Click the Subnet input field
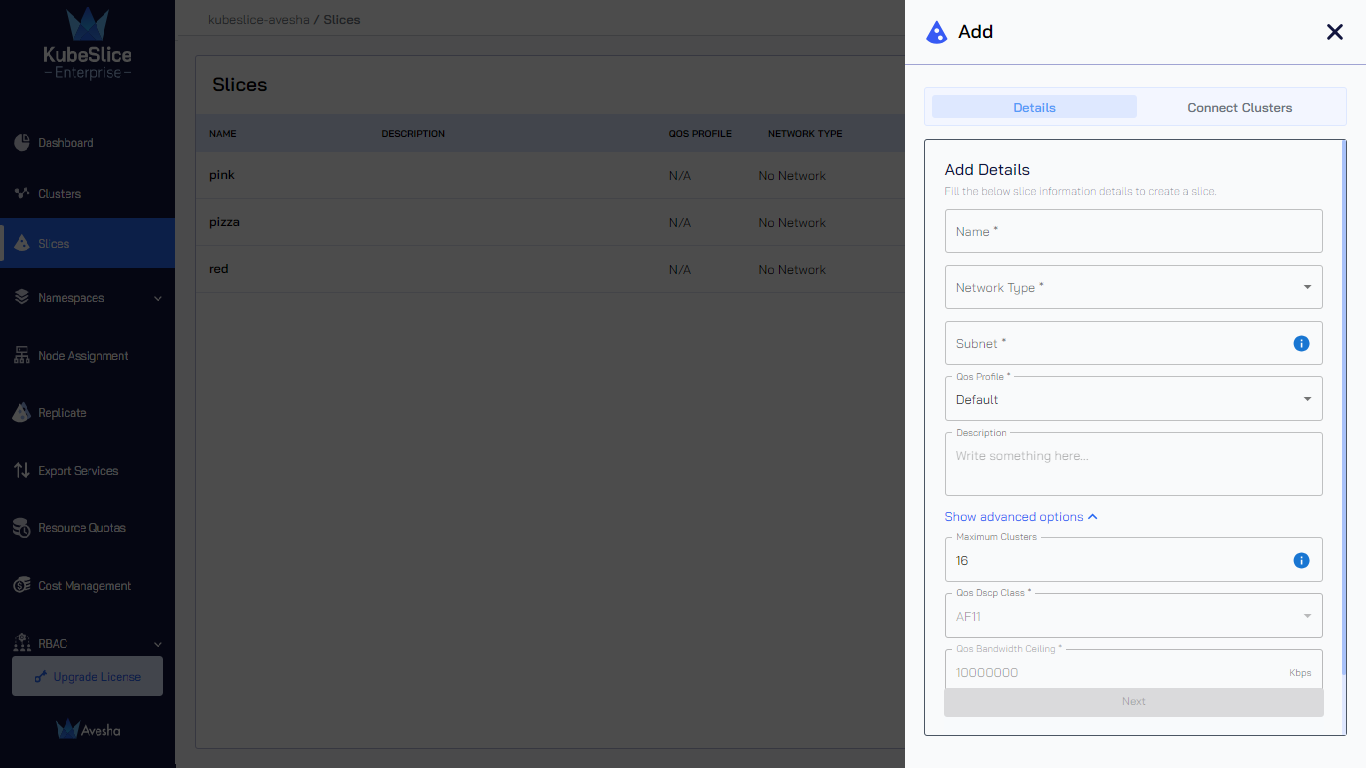The image size is (1366, 768). coord(1133,343)
